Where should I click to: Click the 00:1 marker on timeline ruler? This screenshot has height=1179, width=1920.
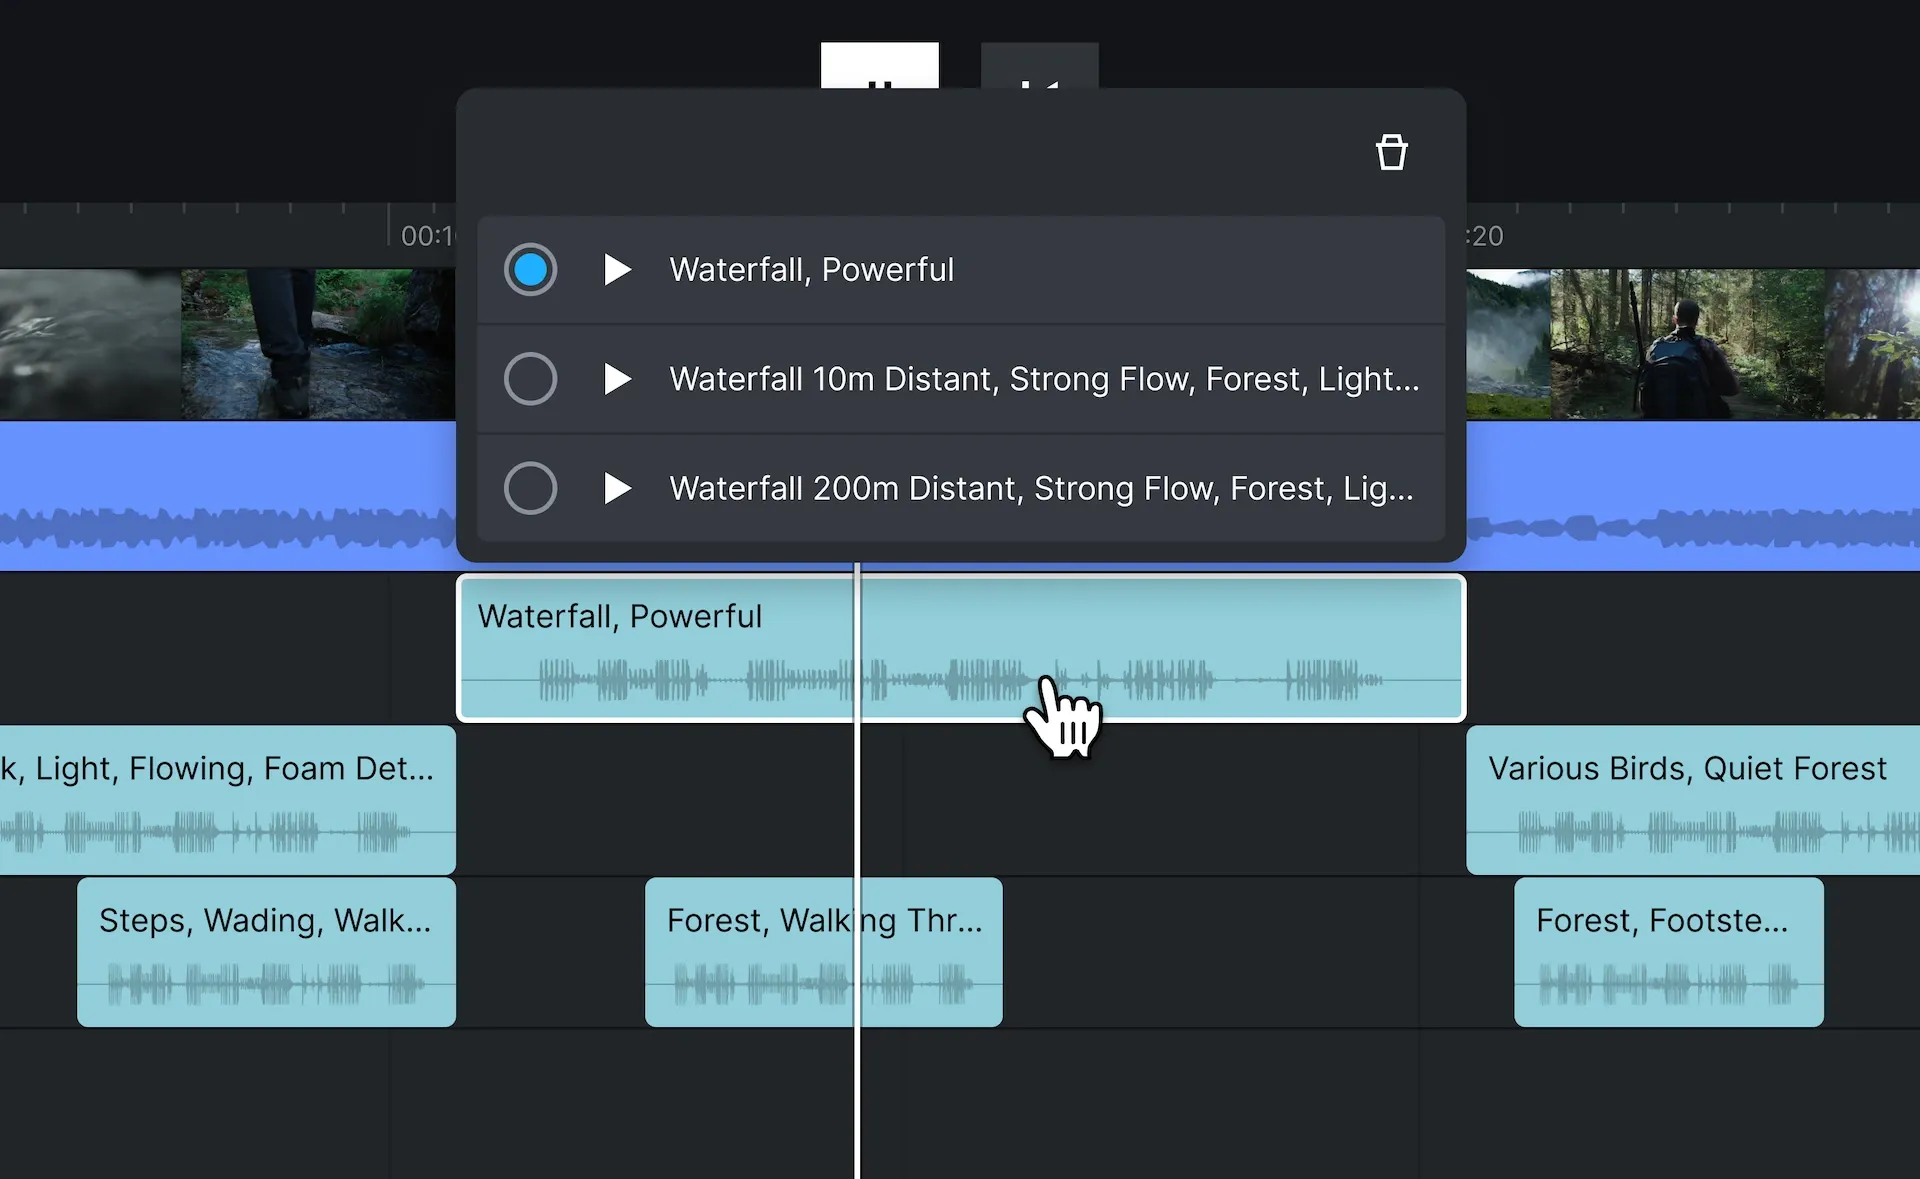[x=426, y=236]
